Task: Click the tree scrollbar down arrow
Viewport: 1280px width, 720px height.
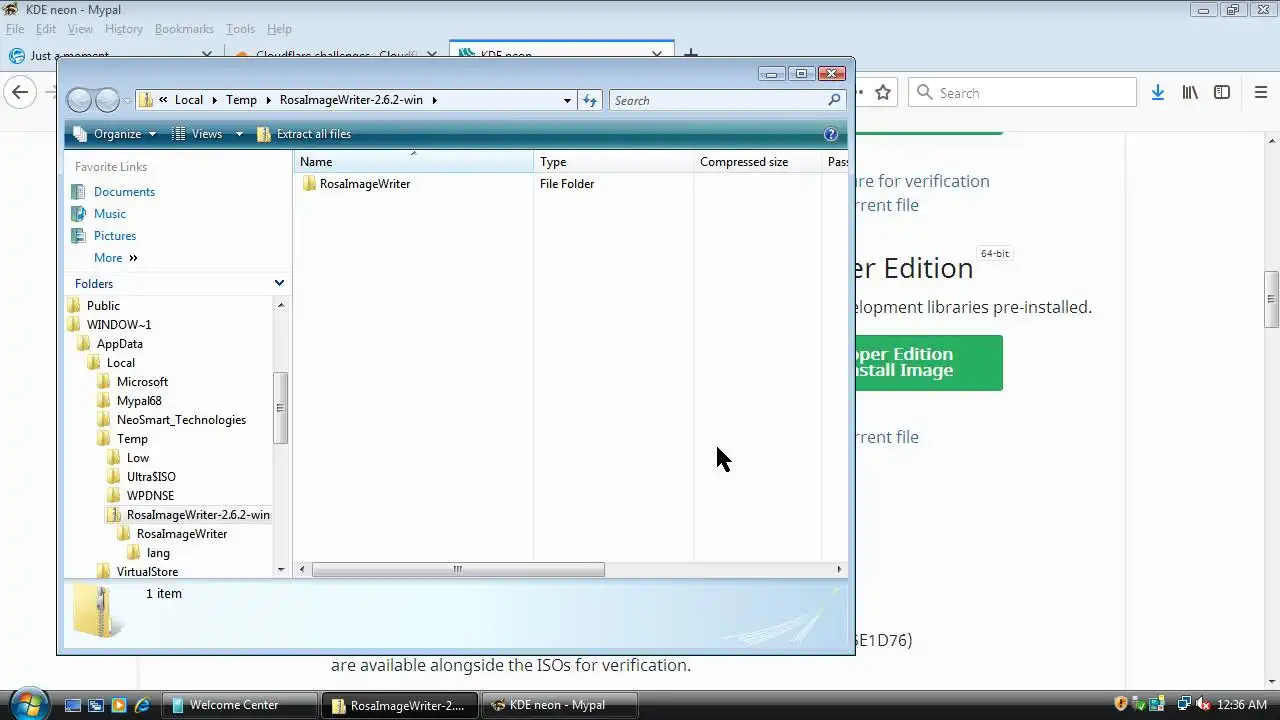Action: [x=280, y=570]
